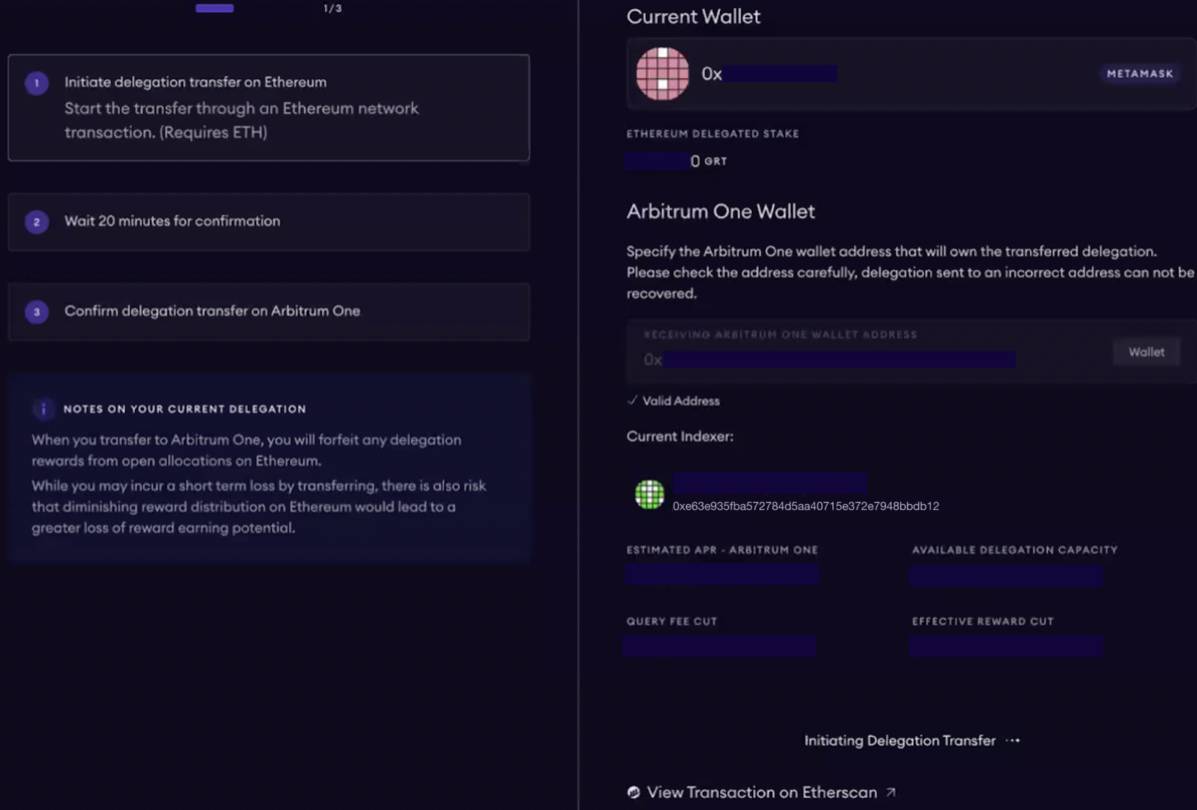
Task: Click the Valid Address checkmark
Action: pyautogui.click(x=632, y=401)
